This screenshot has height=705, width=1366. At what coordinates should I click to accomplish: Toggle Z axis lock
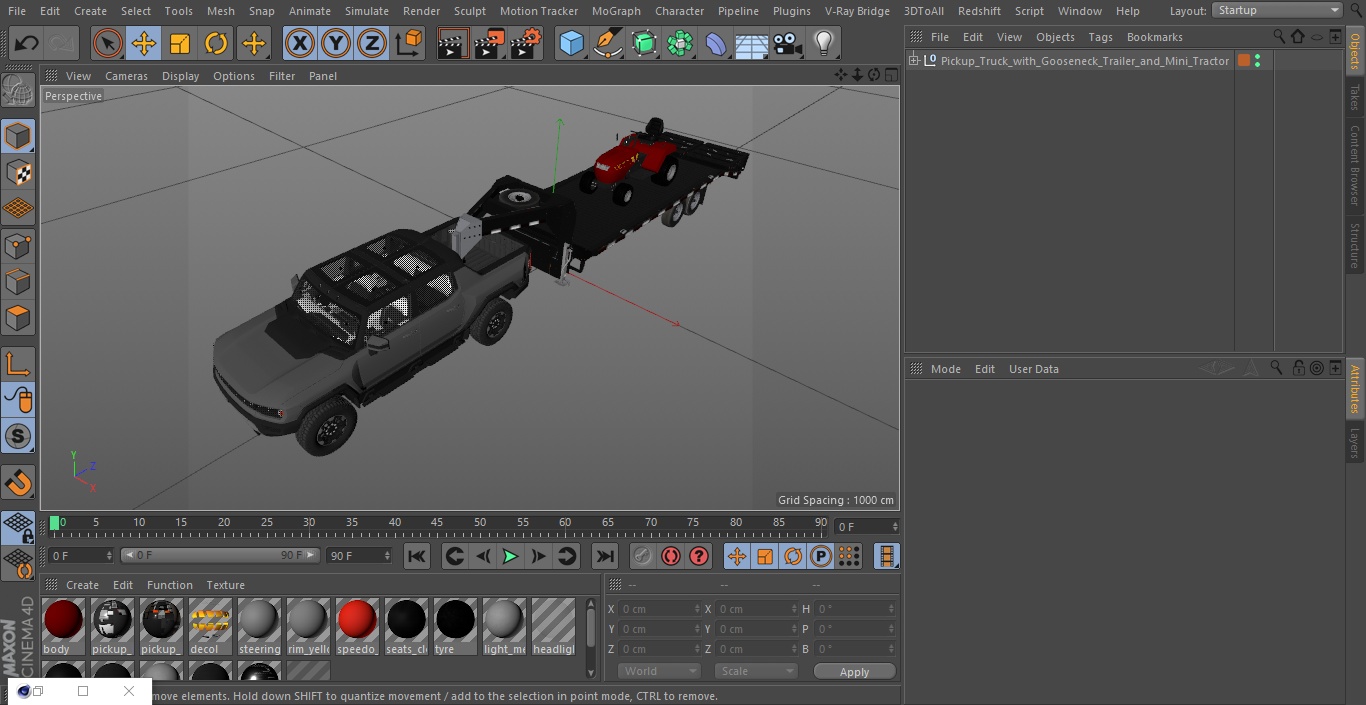pyautogui.click(x=372, y=44)
